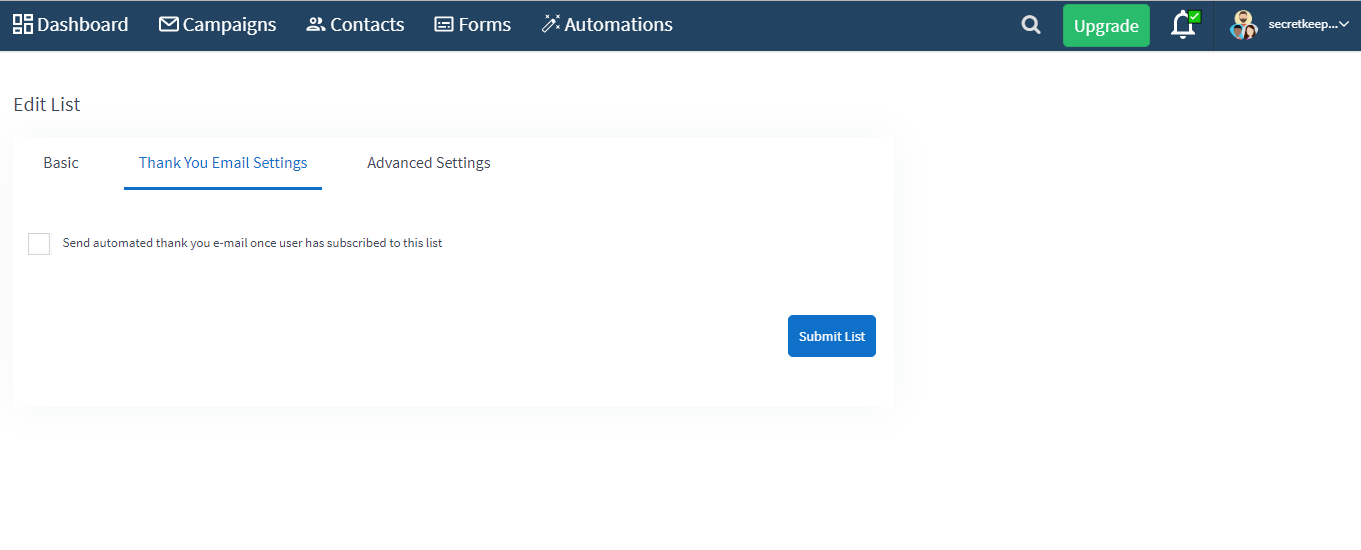1361x550 pixels.
Task: Switch to the Basic tab
Action: 61,162
